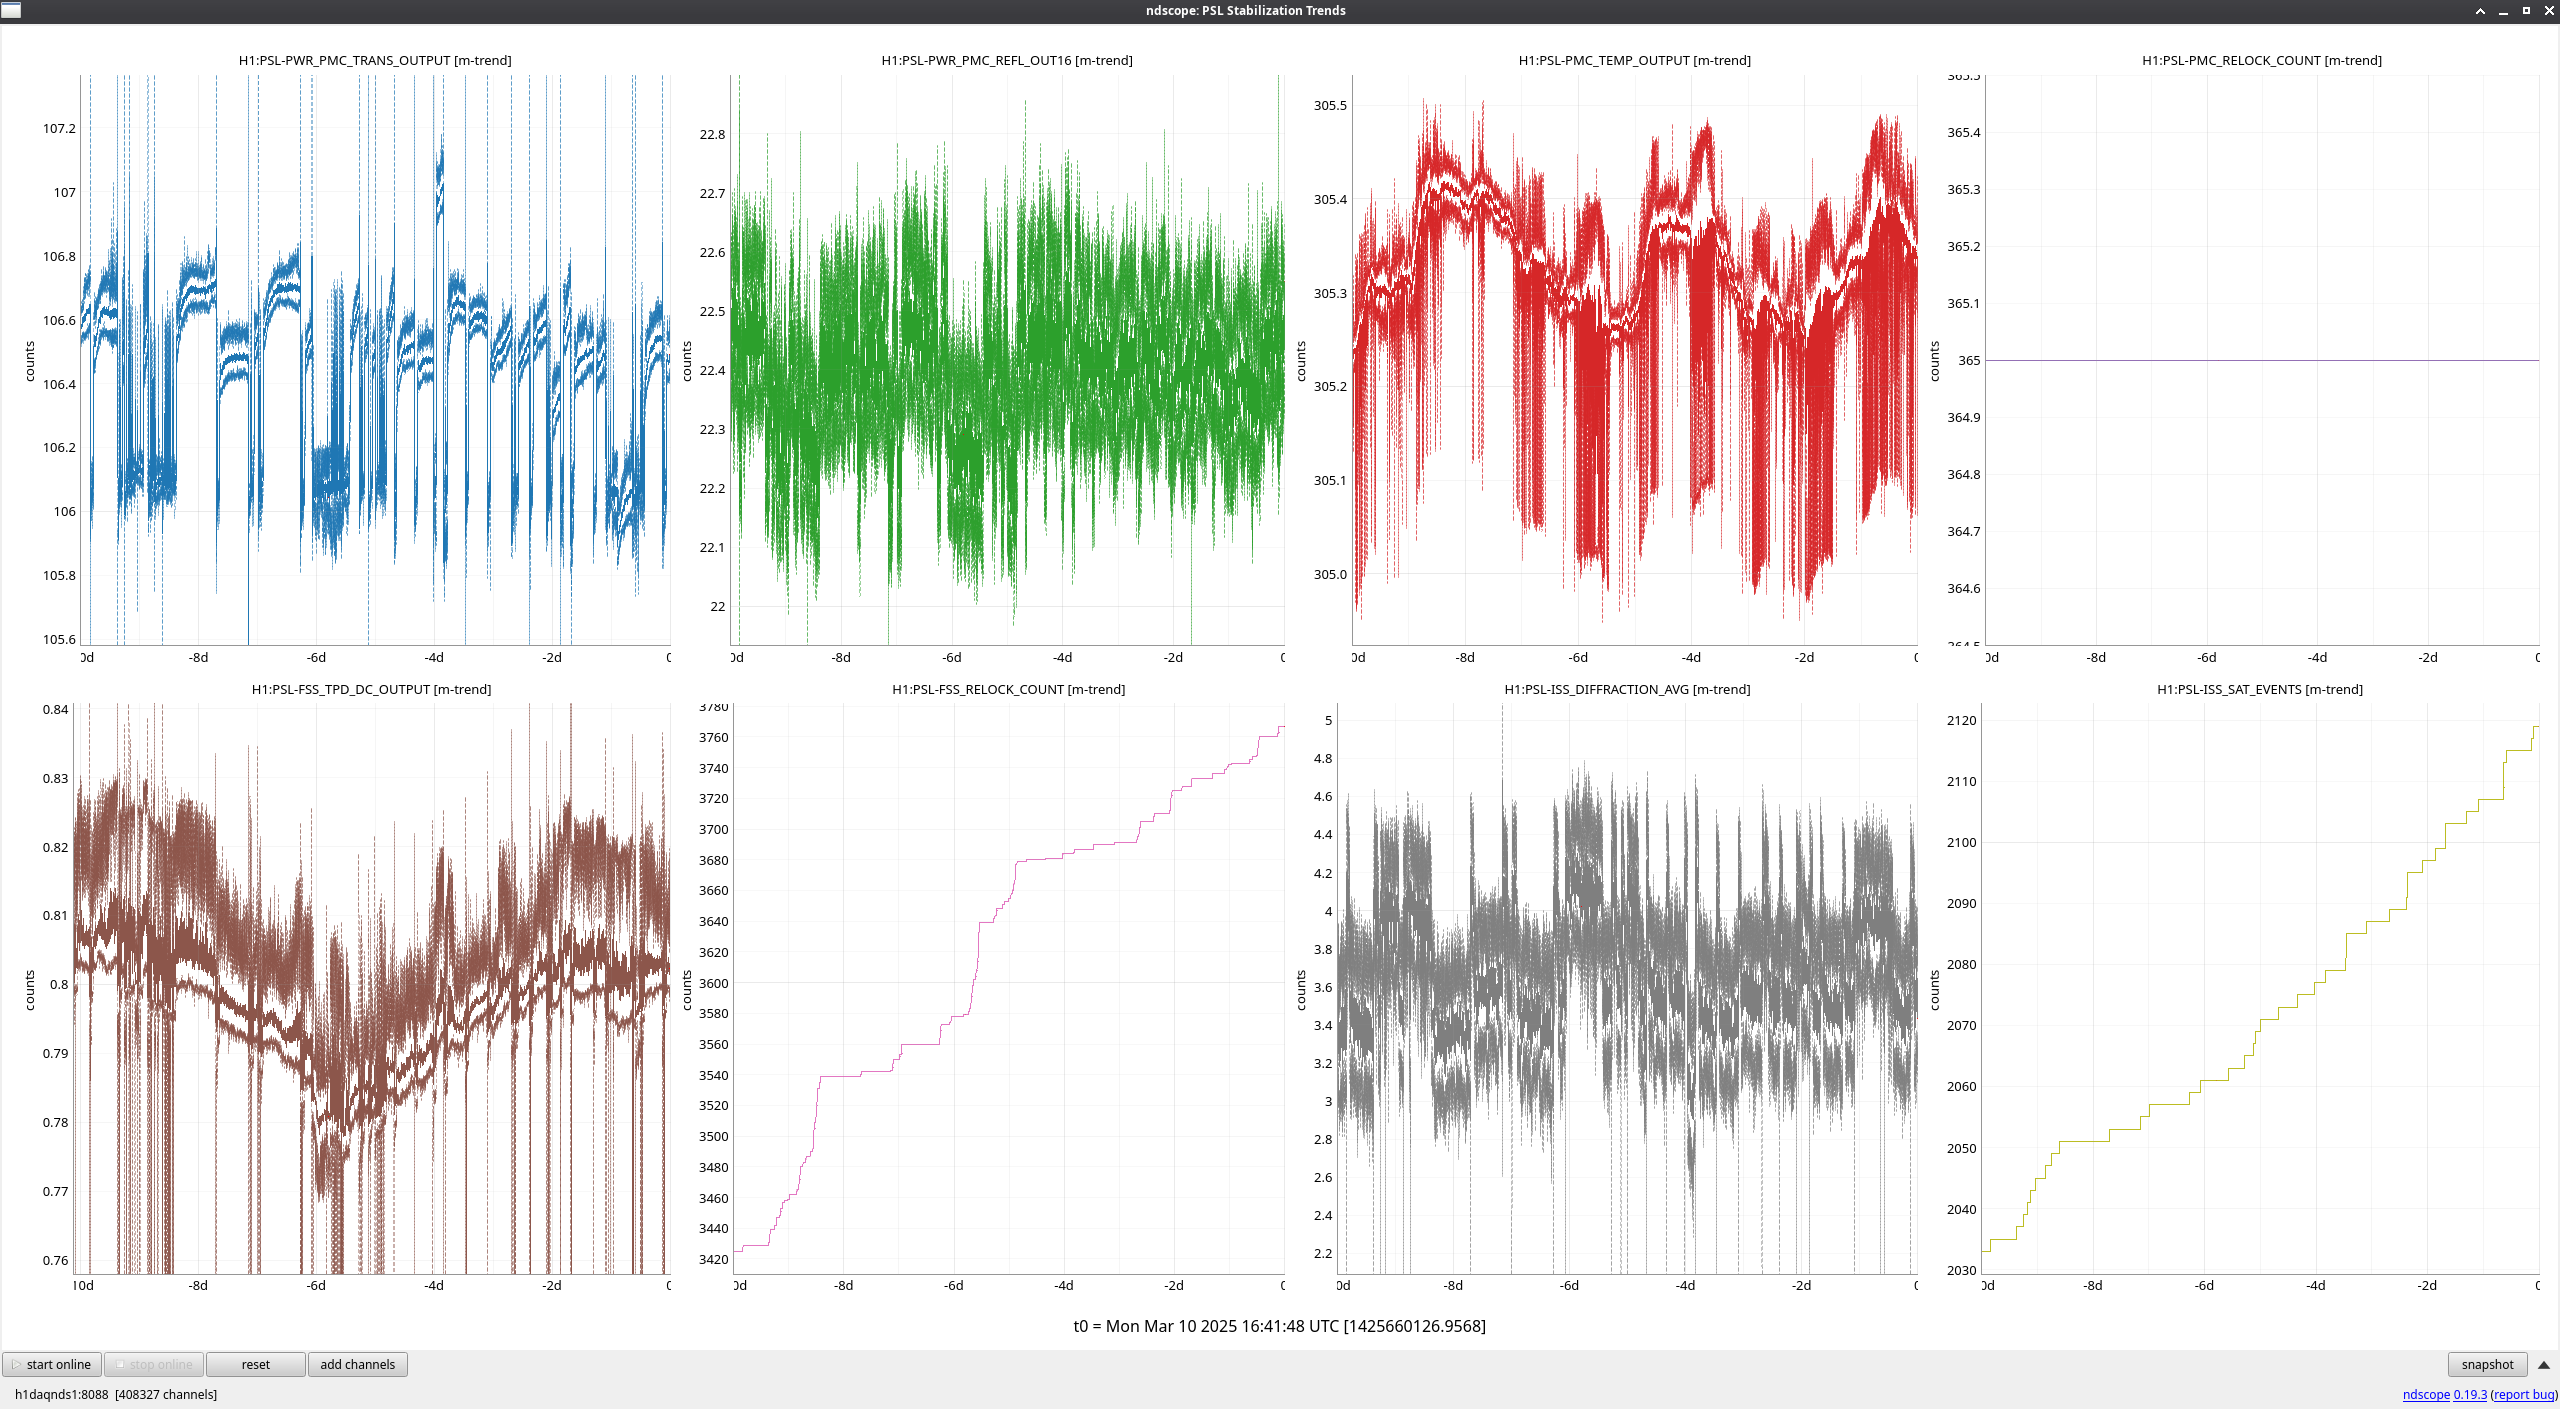Take a snapshot of the plots
This screenshot has width=2560, height=1409.
2487,1364
